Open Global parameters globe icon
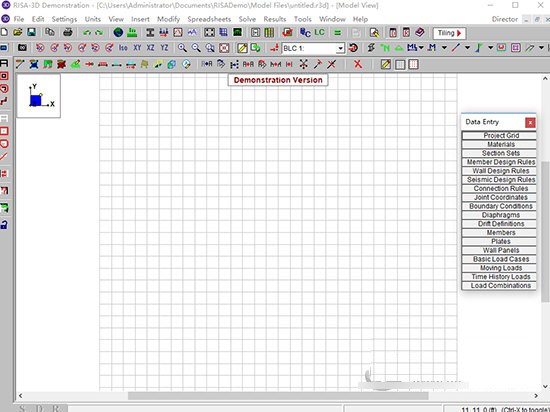 point(118,33)
